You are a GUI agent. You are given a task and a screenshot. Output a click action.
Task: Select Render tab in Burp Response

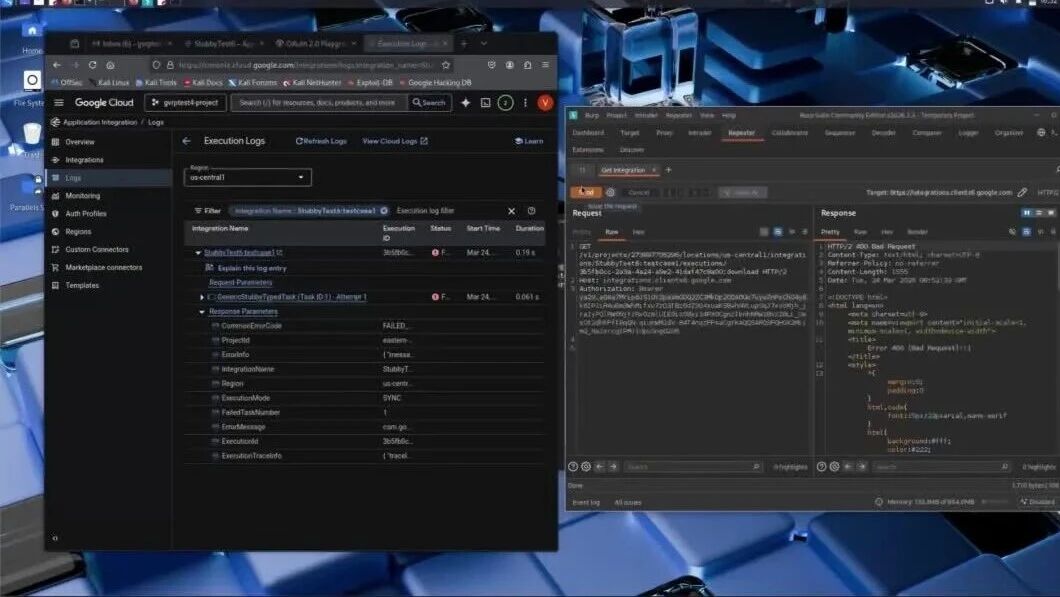click(x=917, y=232)
